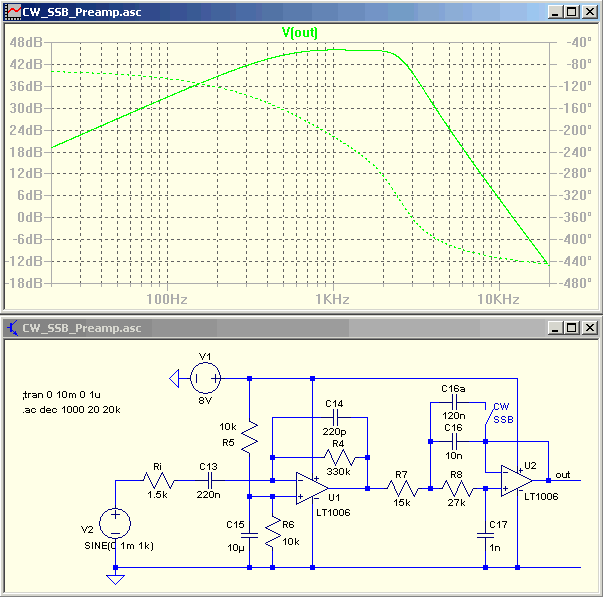Select capacitor C17 symbol
Image resolution: width=603 pixels, height=597 pixels.
(x=485, y=535)
